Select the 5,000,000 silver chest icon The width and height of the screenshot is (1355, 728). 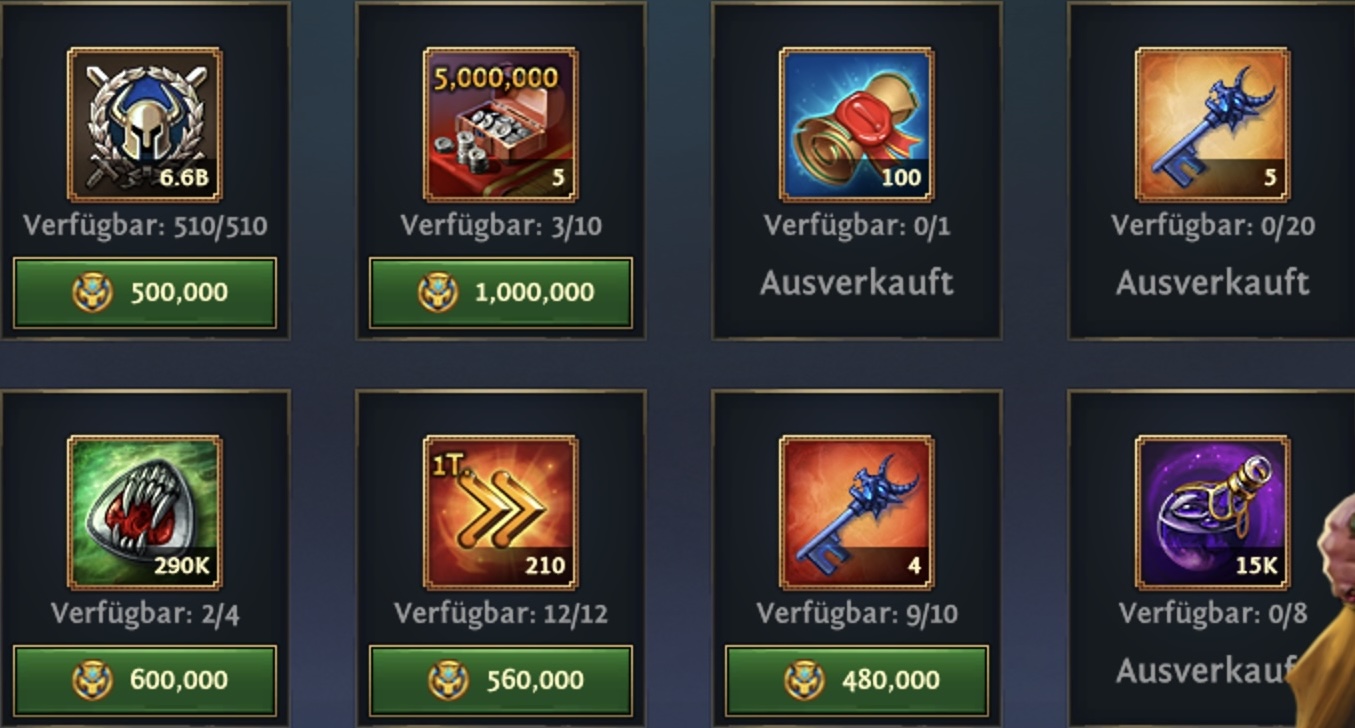click(x=501, y=125)
